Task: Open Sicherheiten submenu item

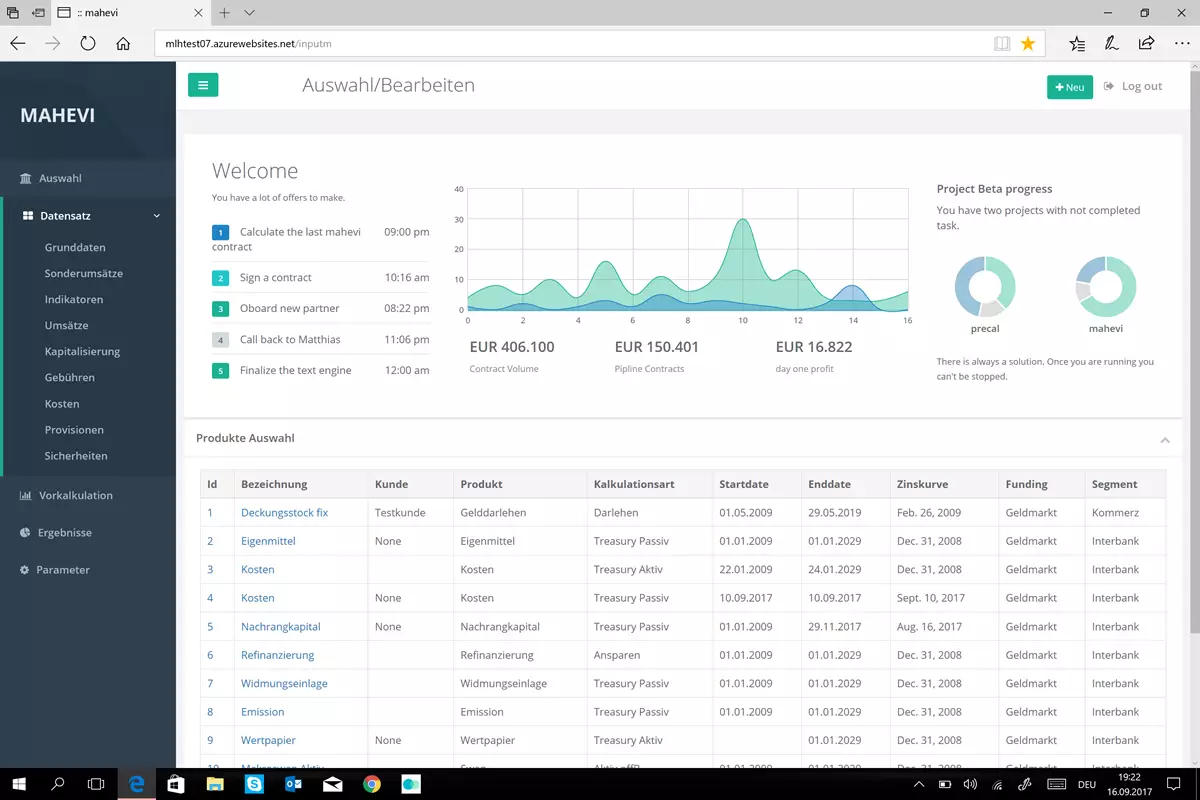Action: click(x=76, y=456)
